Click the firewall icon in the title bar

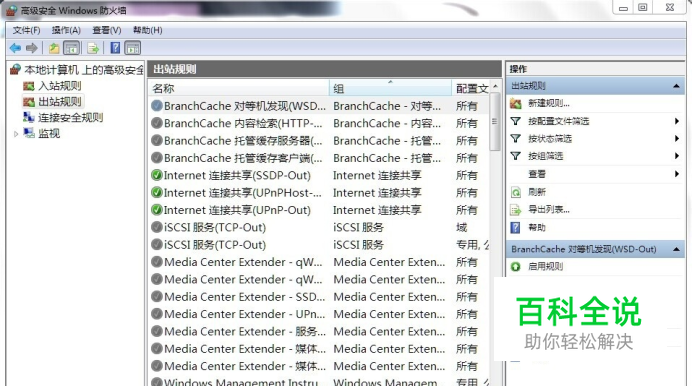click(x=11, y=10)
